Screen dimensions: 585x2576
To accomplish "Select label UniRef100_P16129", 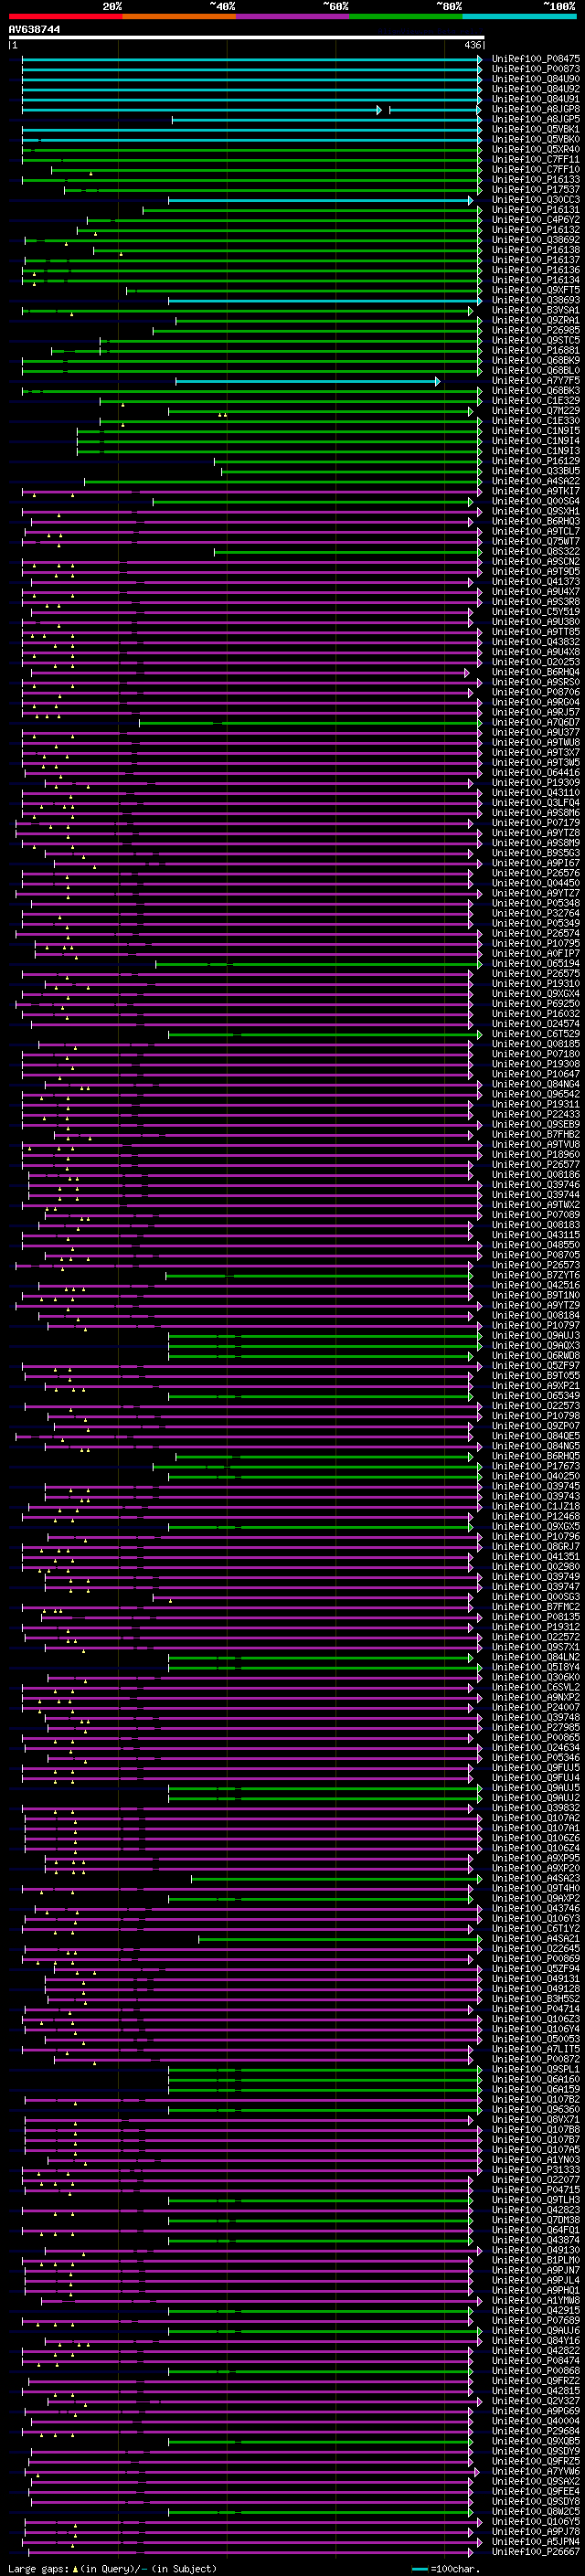I will (x=536, y=461).
